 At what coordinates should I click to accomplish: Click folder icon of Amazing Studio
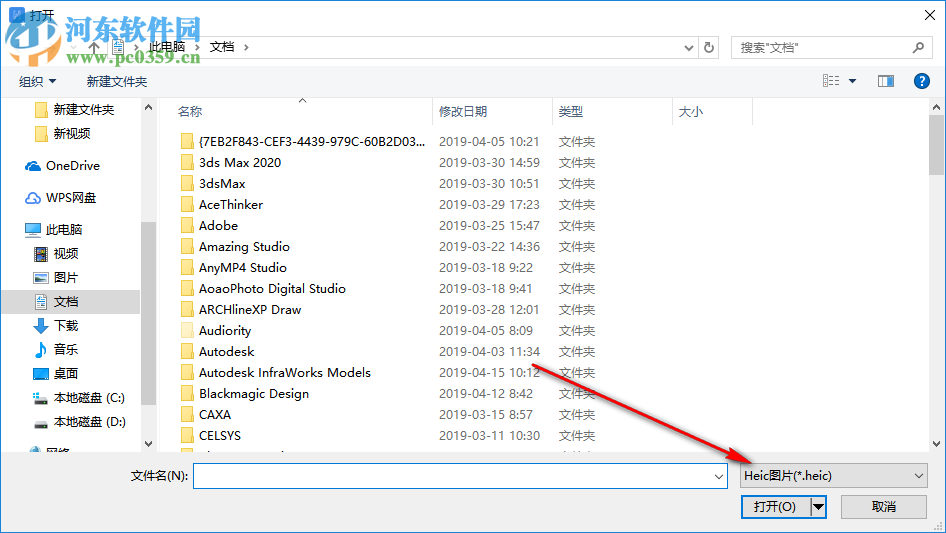(x=188, y=246)
